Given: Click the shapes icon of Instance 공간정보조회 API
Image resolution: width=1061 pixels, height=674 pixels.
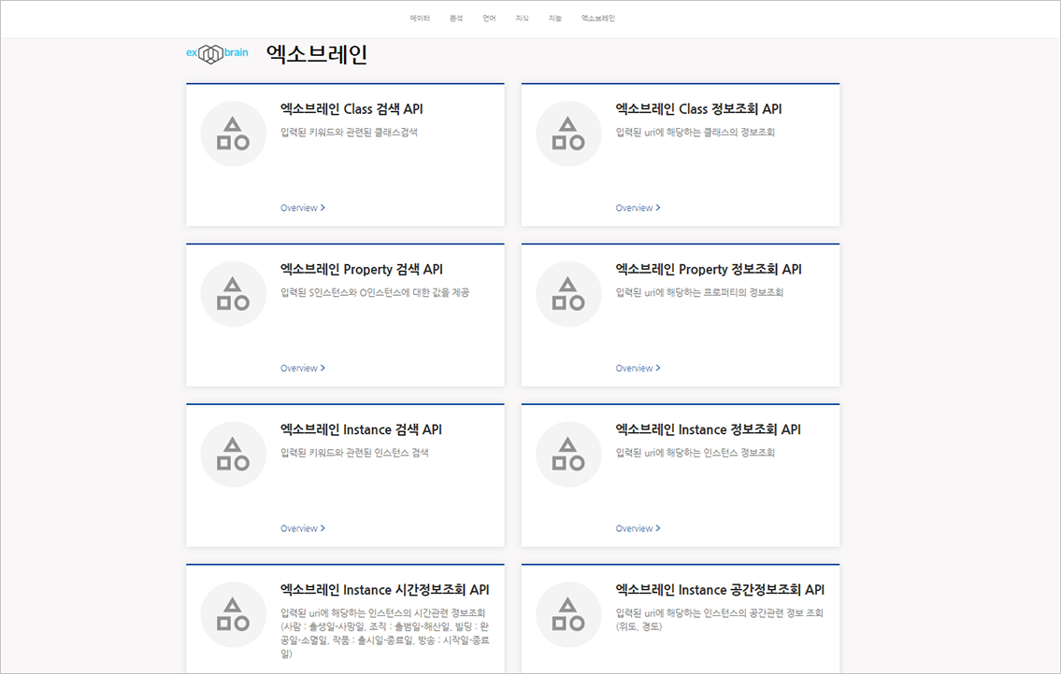Looking at the screenshot, I should tap(568, 614).
